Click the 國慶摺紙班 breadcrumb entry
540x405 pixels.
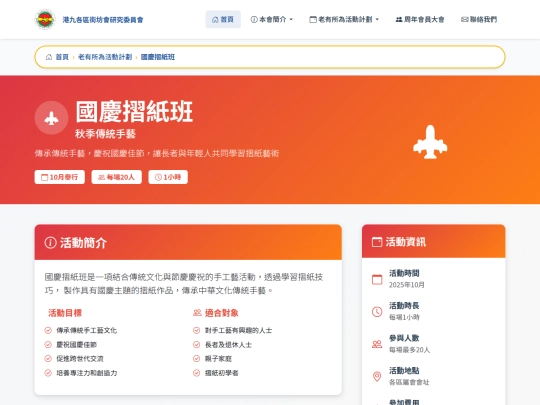[158, 57]
